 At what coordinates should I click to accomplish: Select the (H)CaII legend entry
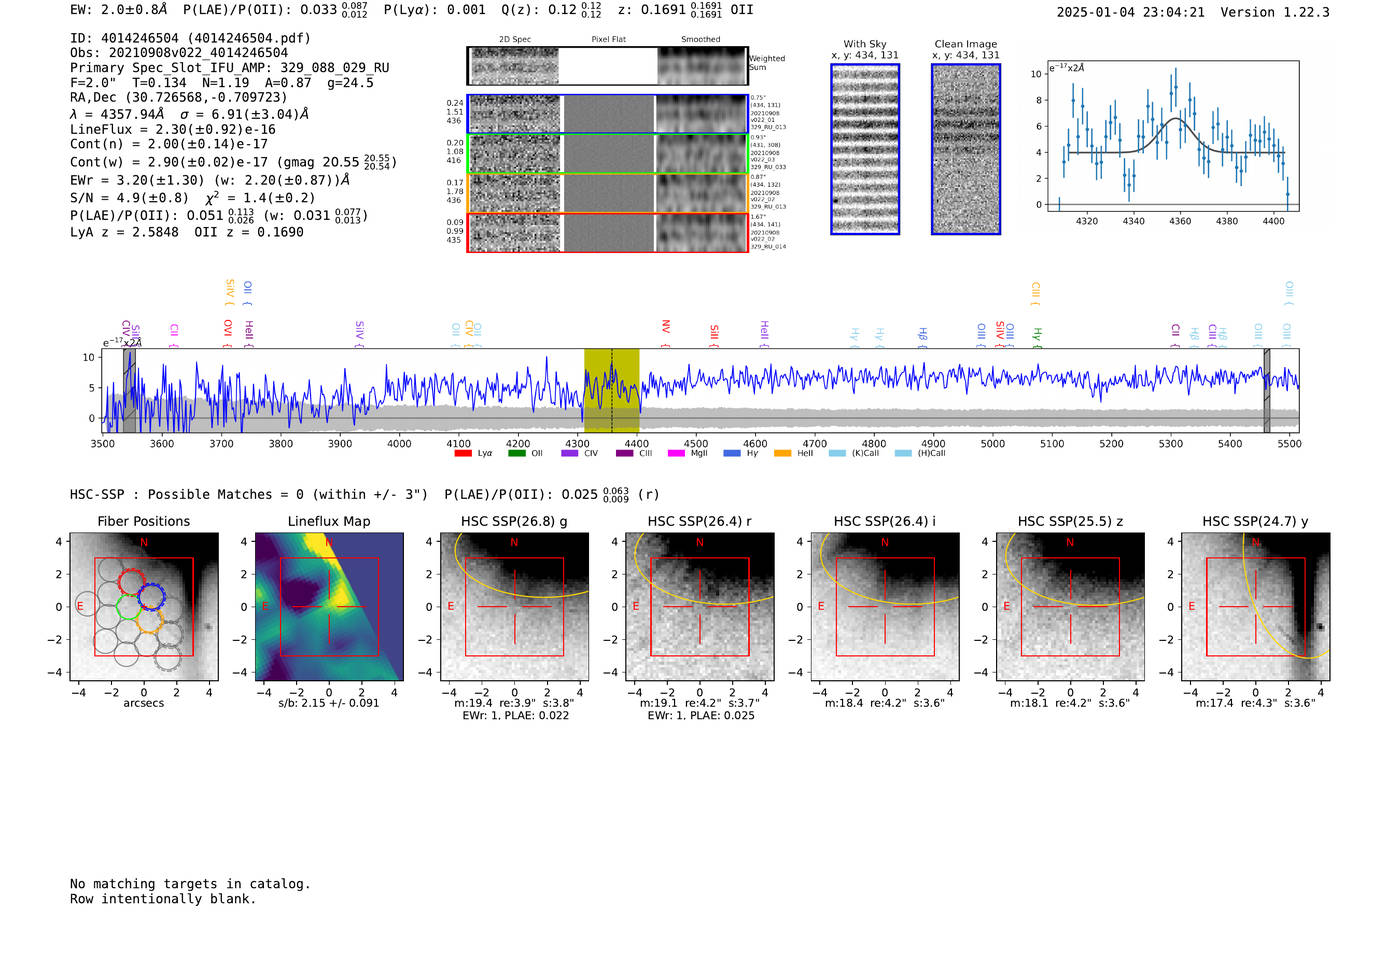point(919,453)
